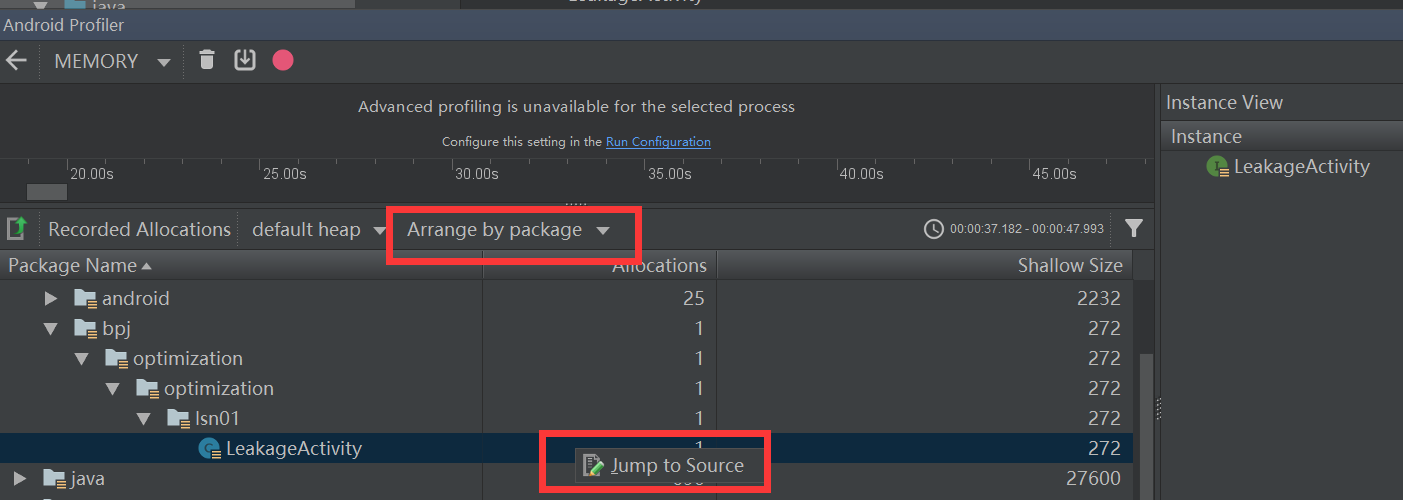Click the Instance View panel title
Viewport: 1403px width, 500px height.
point(1224,102)
